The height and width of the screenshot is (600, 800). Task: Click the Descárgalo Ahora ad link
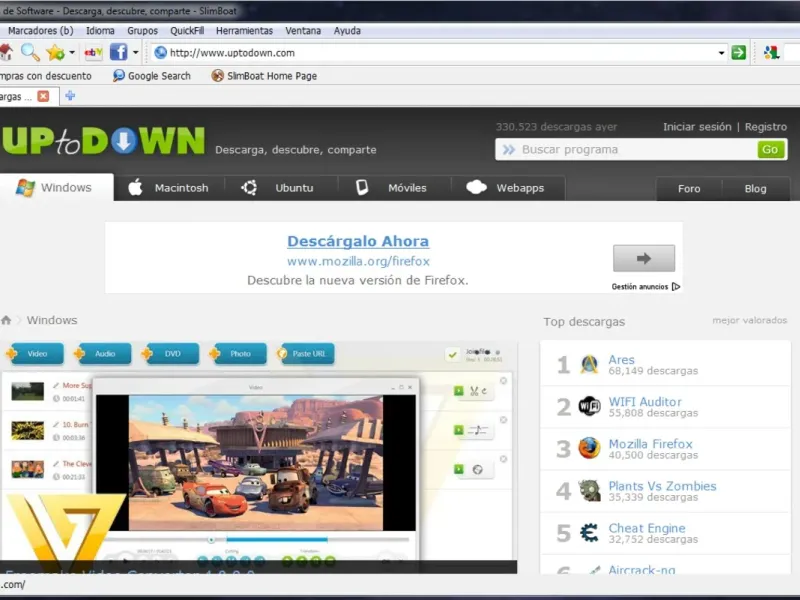tap(358, 241)
